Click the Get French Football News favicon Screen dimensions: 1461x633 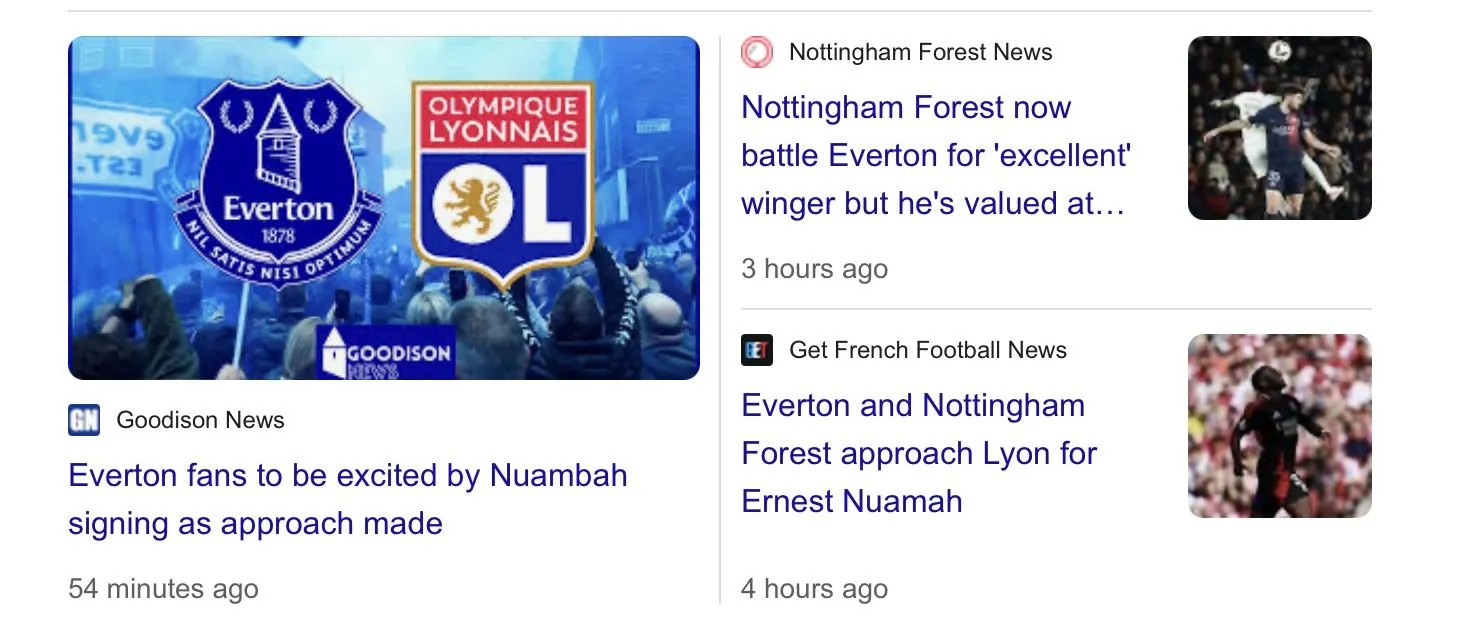tap(757, 350)
